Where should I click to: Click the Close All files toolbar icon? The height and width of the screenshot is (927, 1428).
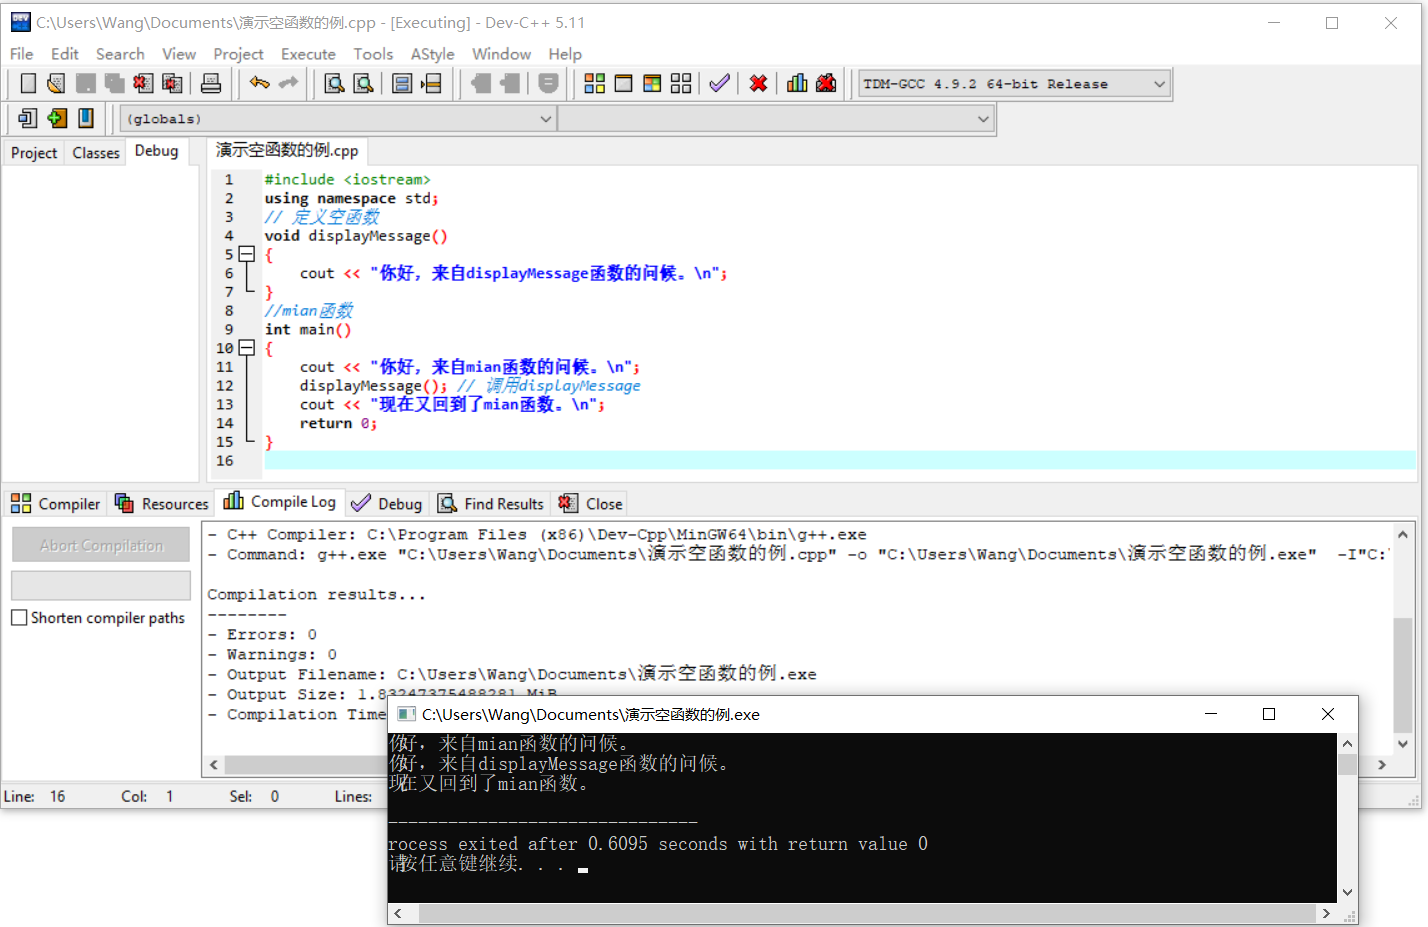tap(173, 84)
